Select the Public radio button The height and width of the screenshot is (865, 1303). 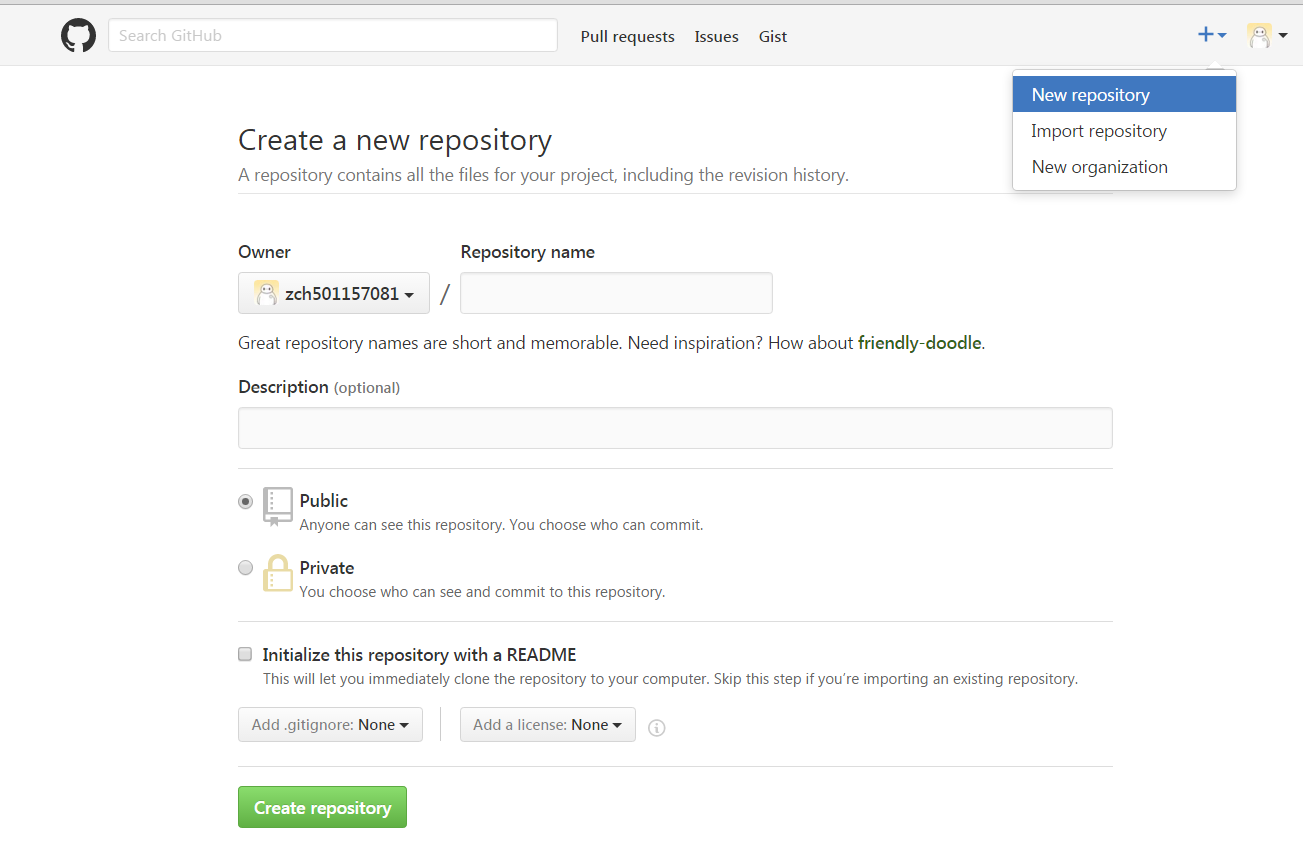246,501
